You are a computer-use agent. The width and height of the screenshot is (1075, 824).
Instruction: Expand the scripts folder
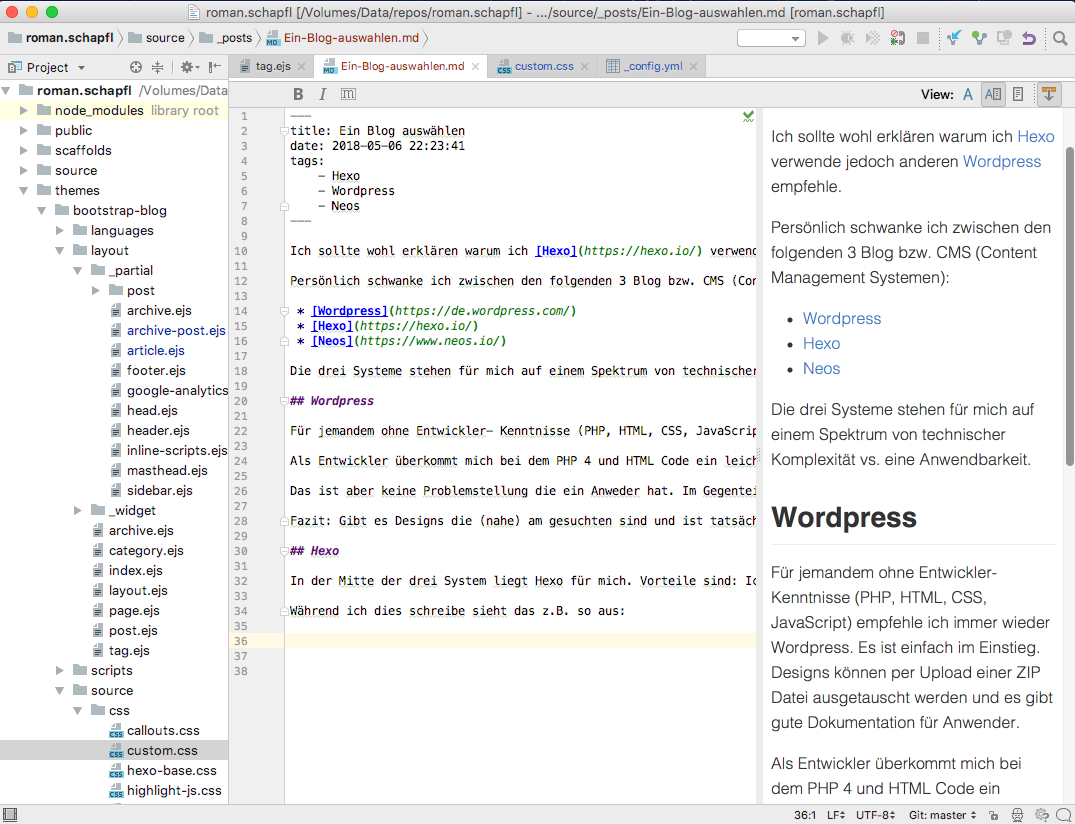[60, 670]
